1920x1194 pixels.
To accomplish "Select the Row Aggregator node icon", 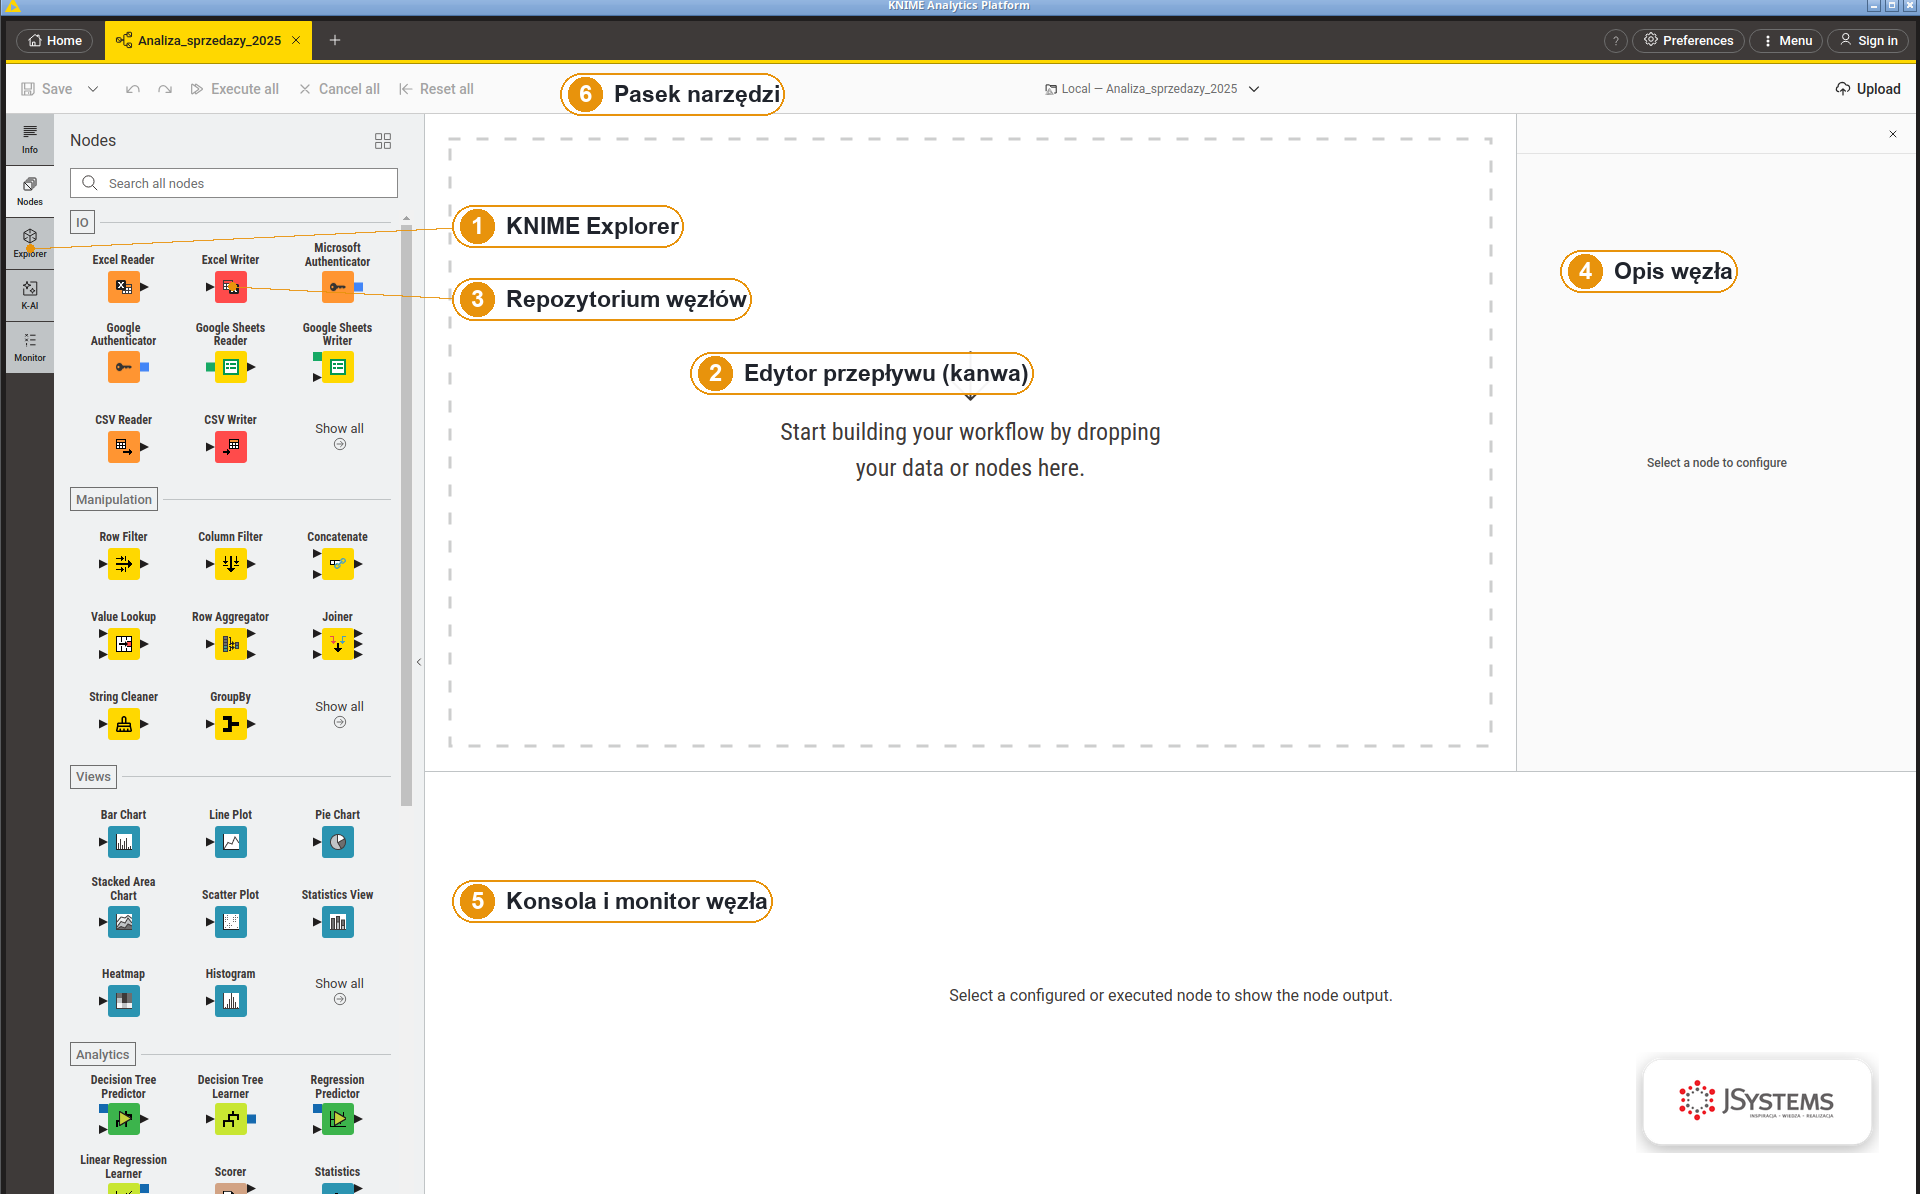I will 231,644.
